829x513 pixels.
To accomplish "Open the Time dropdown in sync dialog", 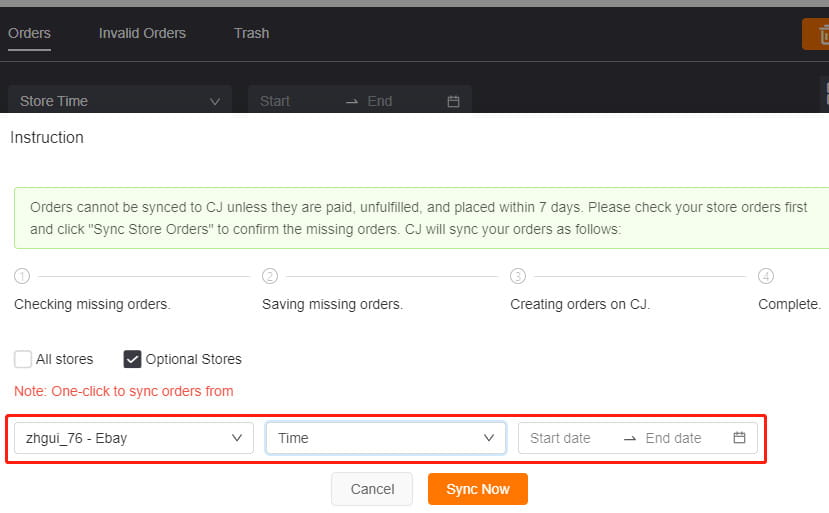I will coord(386,438).
